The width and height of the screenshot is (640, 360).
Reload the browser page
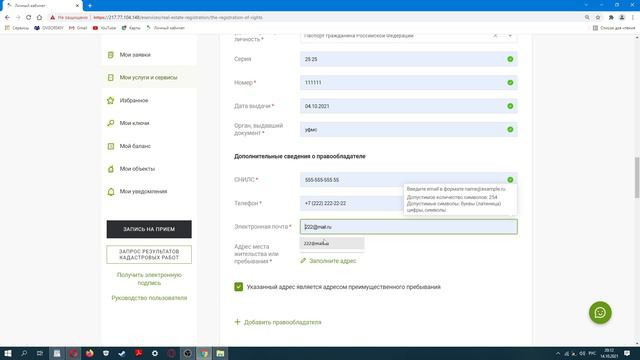29,18
